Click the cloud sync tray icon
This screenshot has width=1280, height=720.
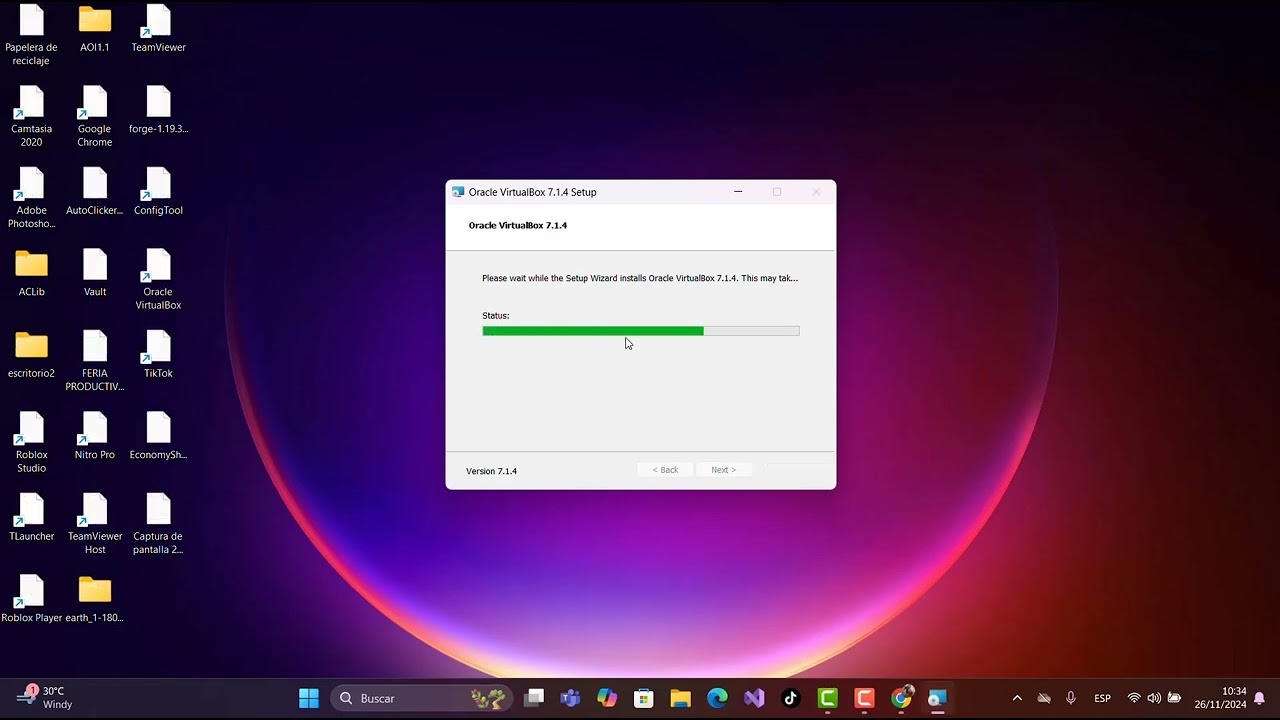(x=1044, y=698)
